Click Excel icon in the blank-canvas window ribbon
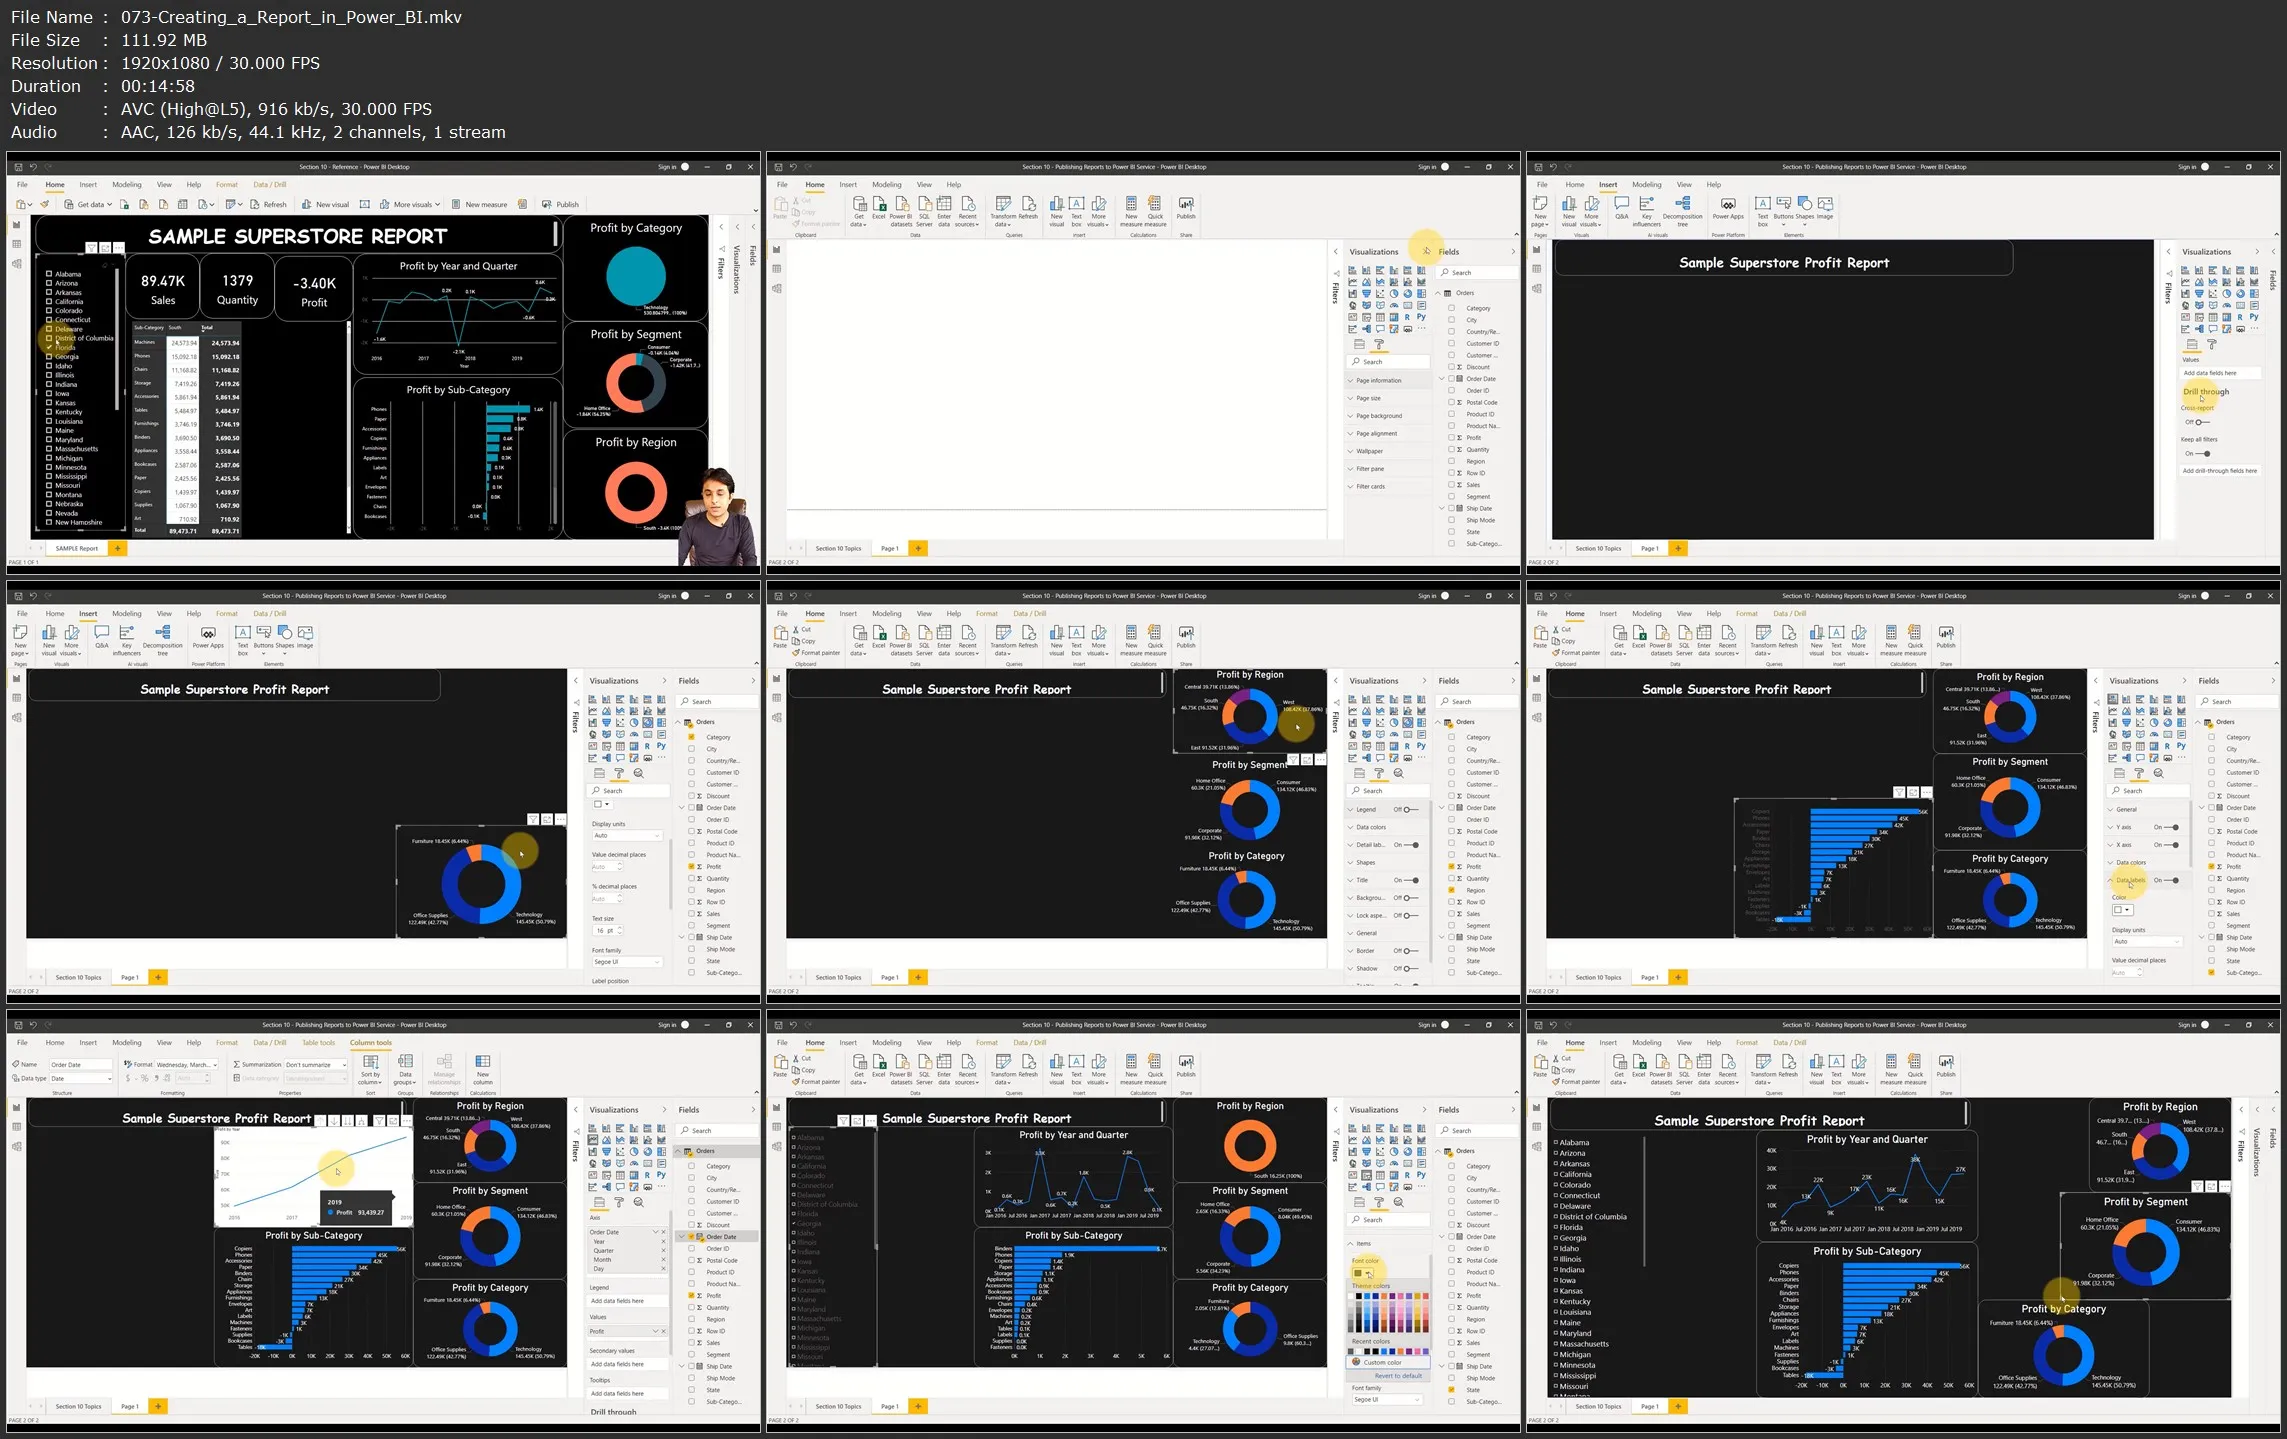The width and height of the screenshot is (2287, 1439). point(879,208)
